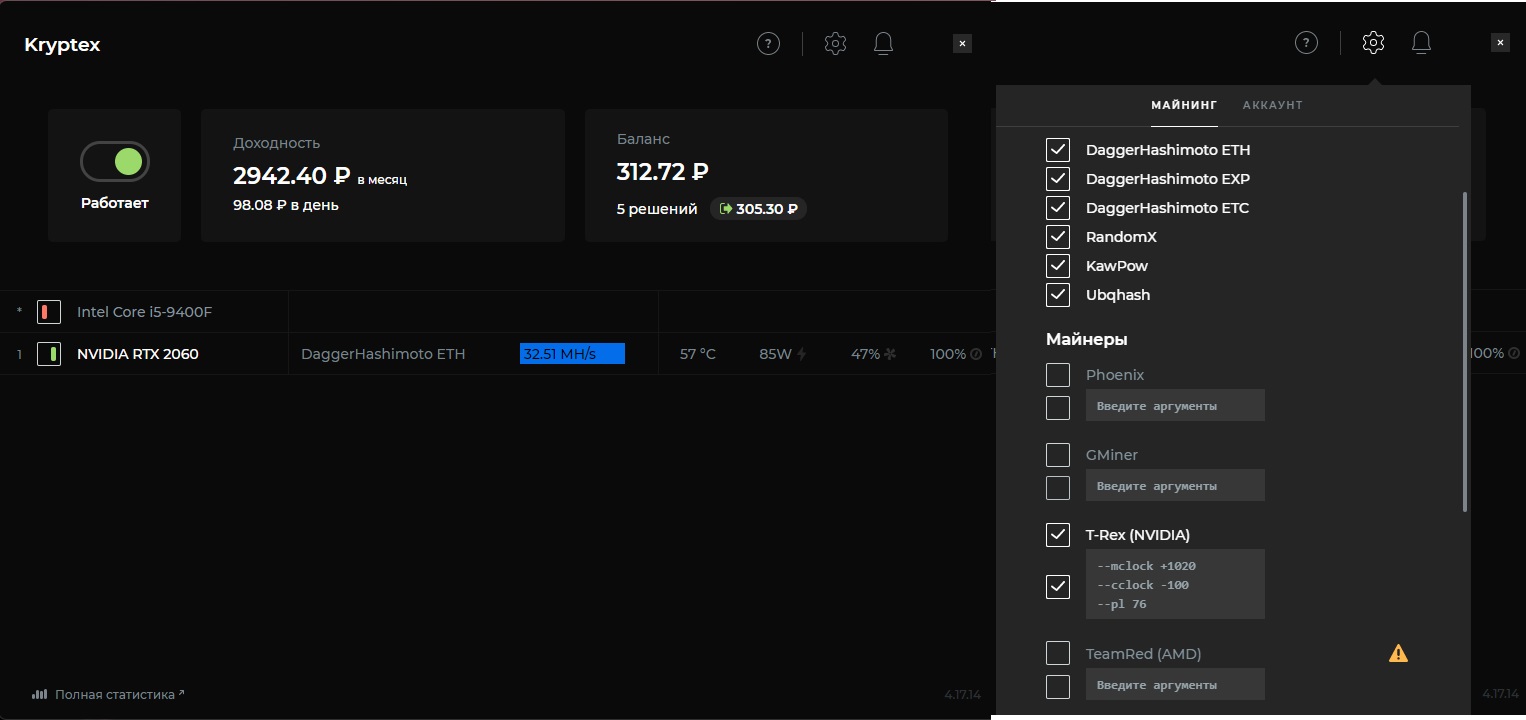Select the NVIDIA RTX 2060 row name
Image resolution: width=1526 pixels, height=720 pixels.
[x=138, y=354]
